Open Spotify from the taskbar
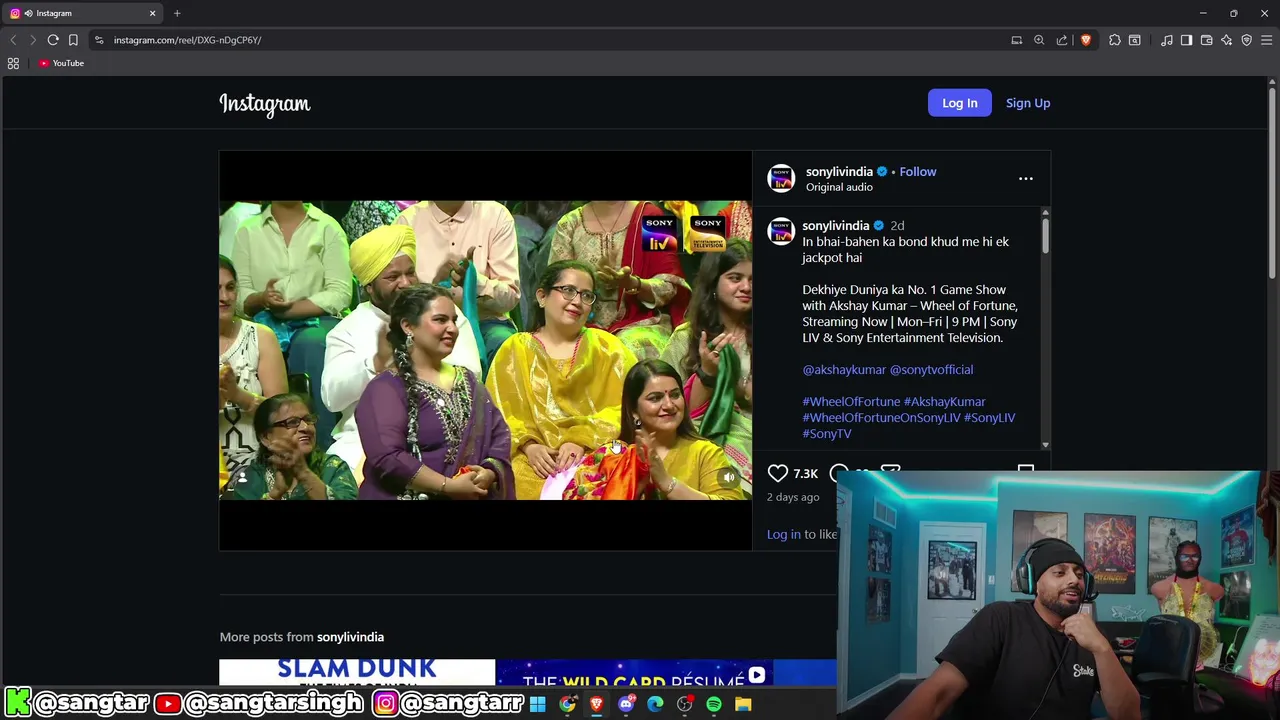The image size is (1280, 720). [714, 704]
